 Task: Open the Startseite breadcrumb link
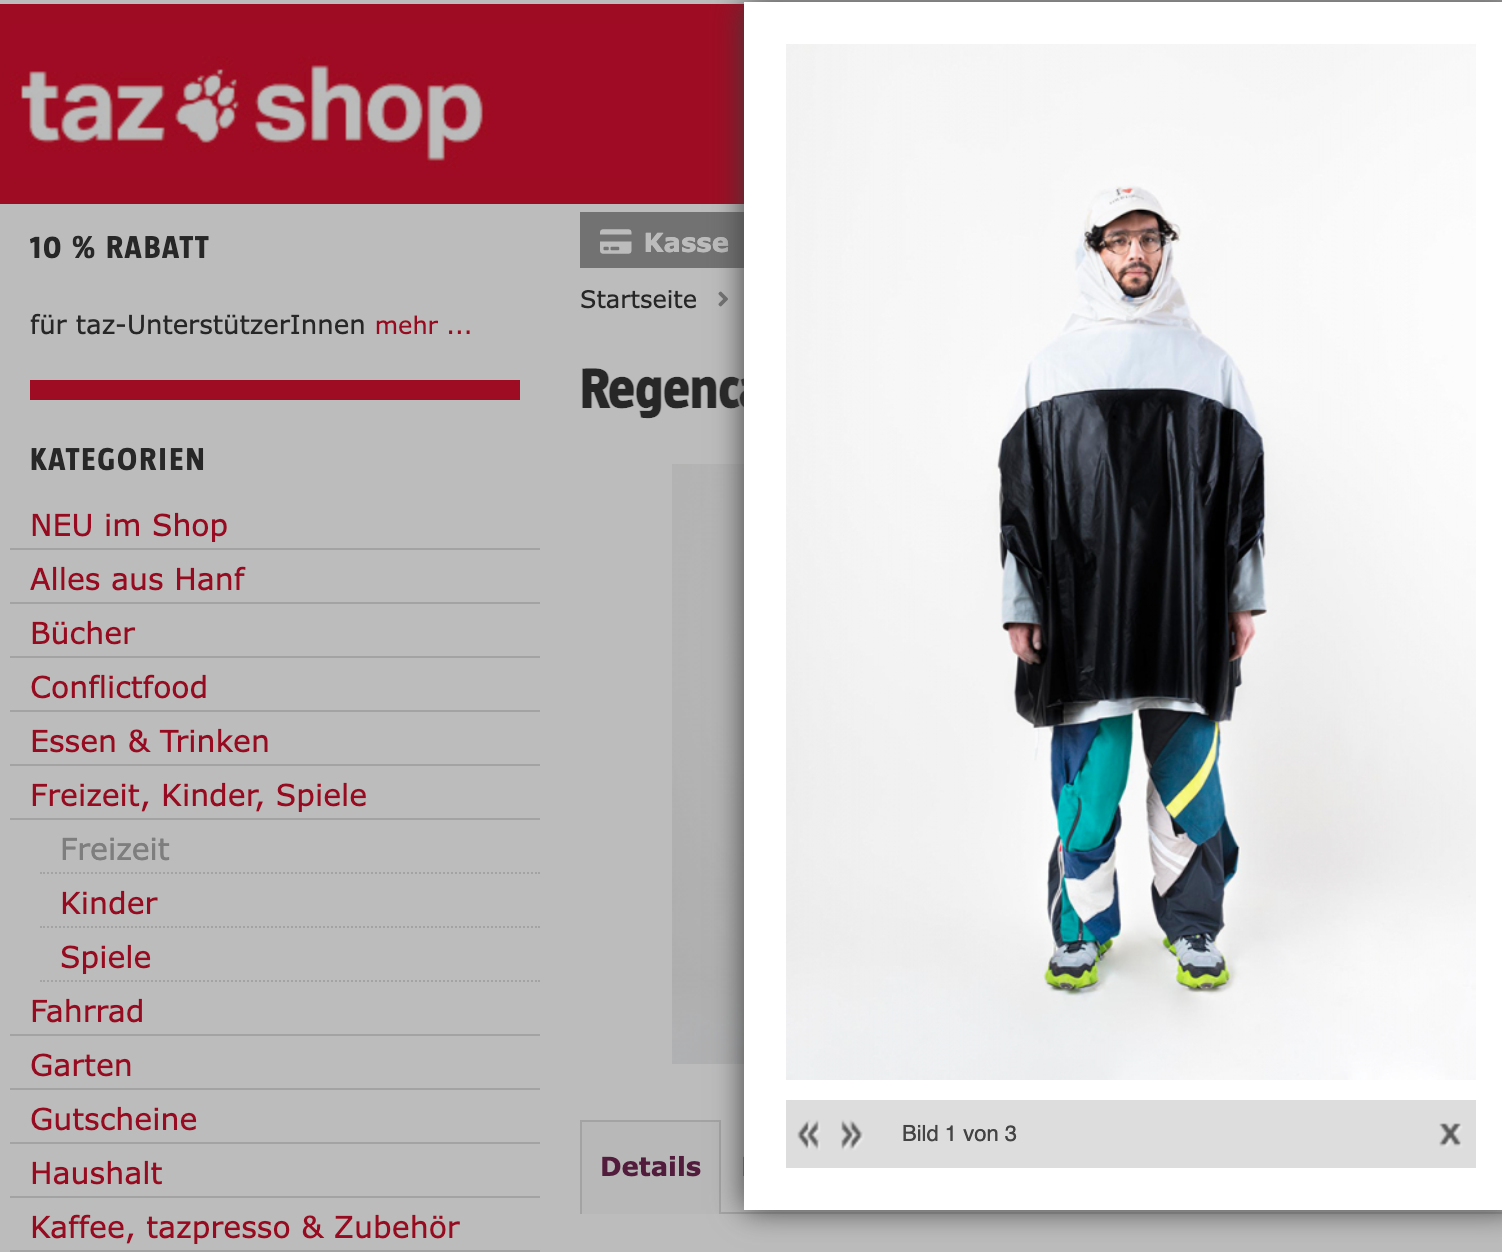(638, 299)
